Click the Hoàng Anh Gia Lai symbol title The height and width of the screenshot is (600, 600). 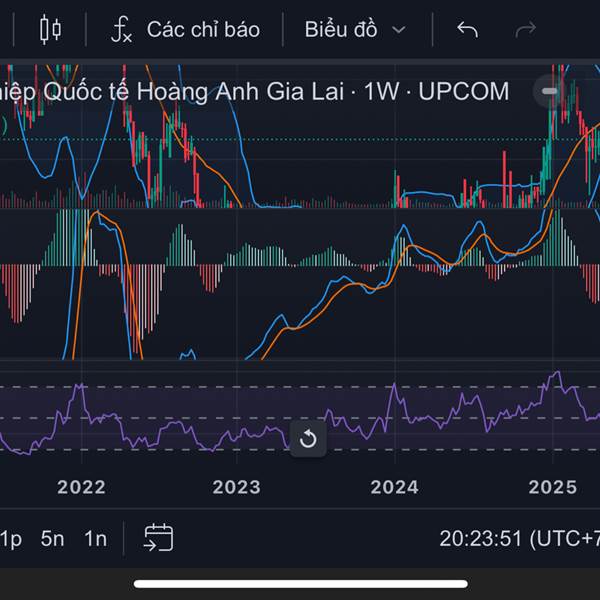(254, 91)
